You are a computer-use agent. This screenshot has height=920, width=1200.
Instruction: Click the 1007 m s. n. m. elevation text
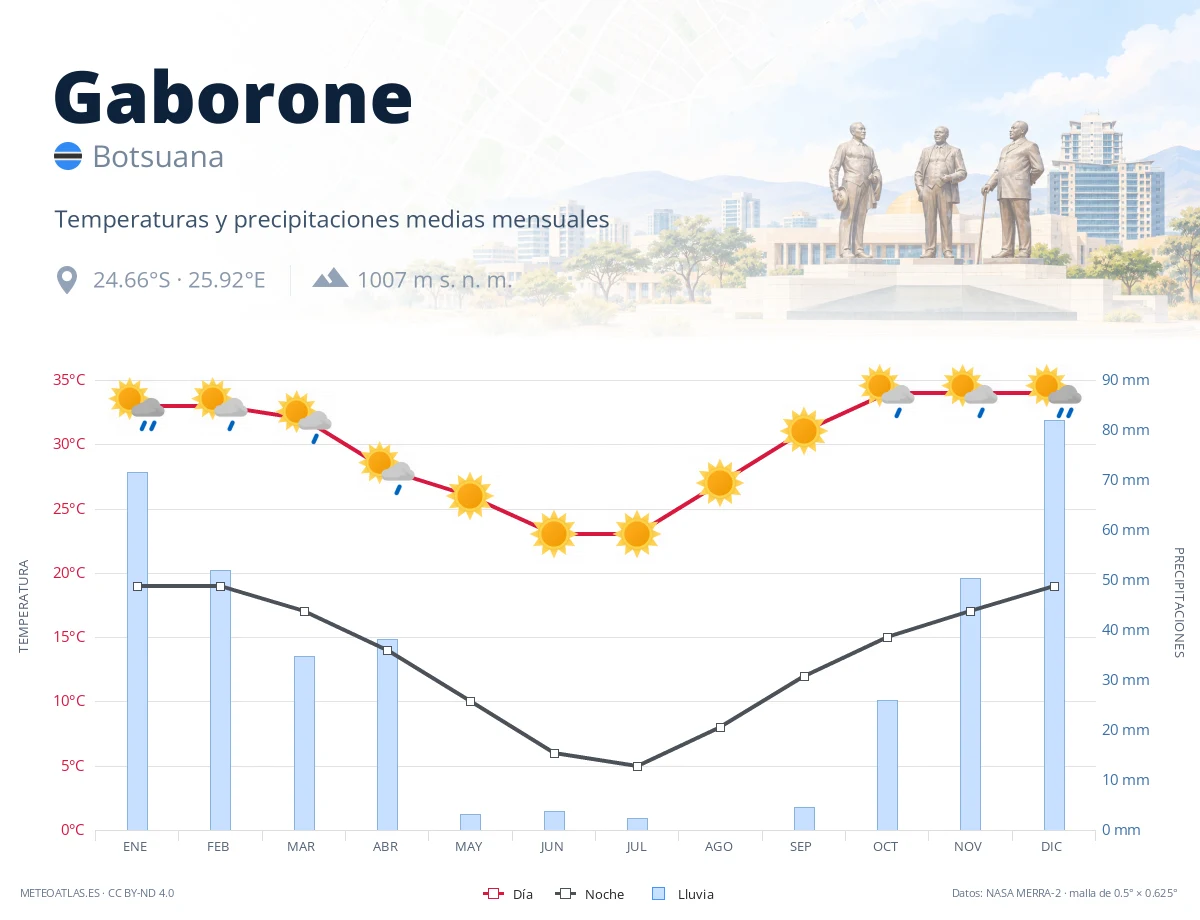[434, 279]
